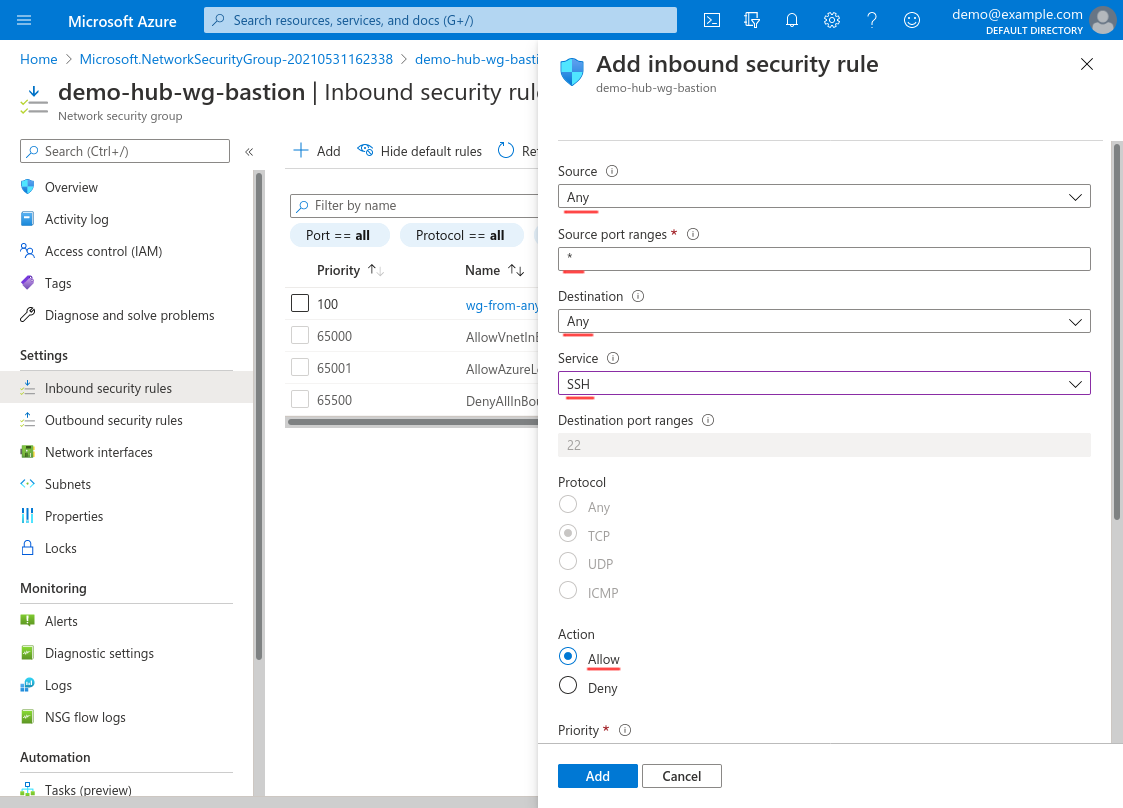Select the Deny action radio button

tap(568, 686)
